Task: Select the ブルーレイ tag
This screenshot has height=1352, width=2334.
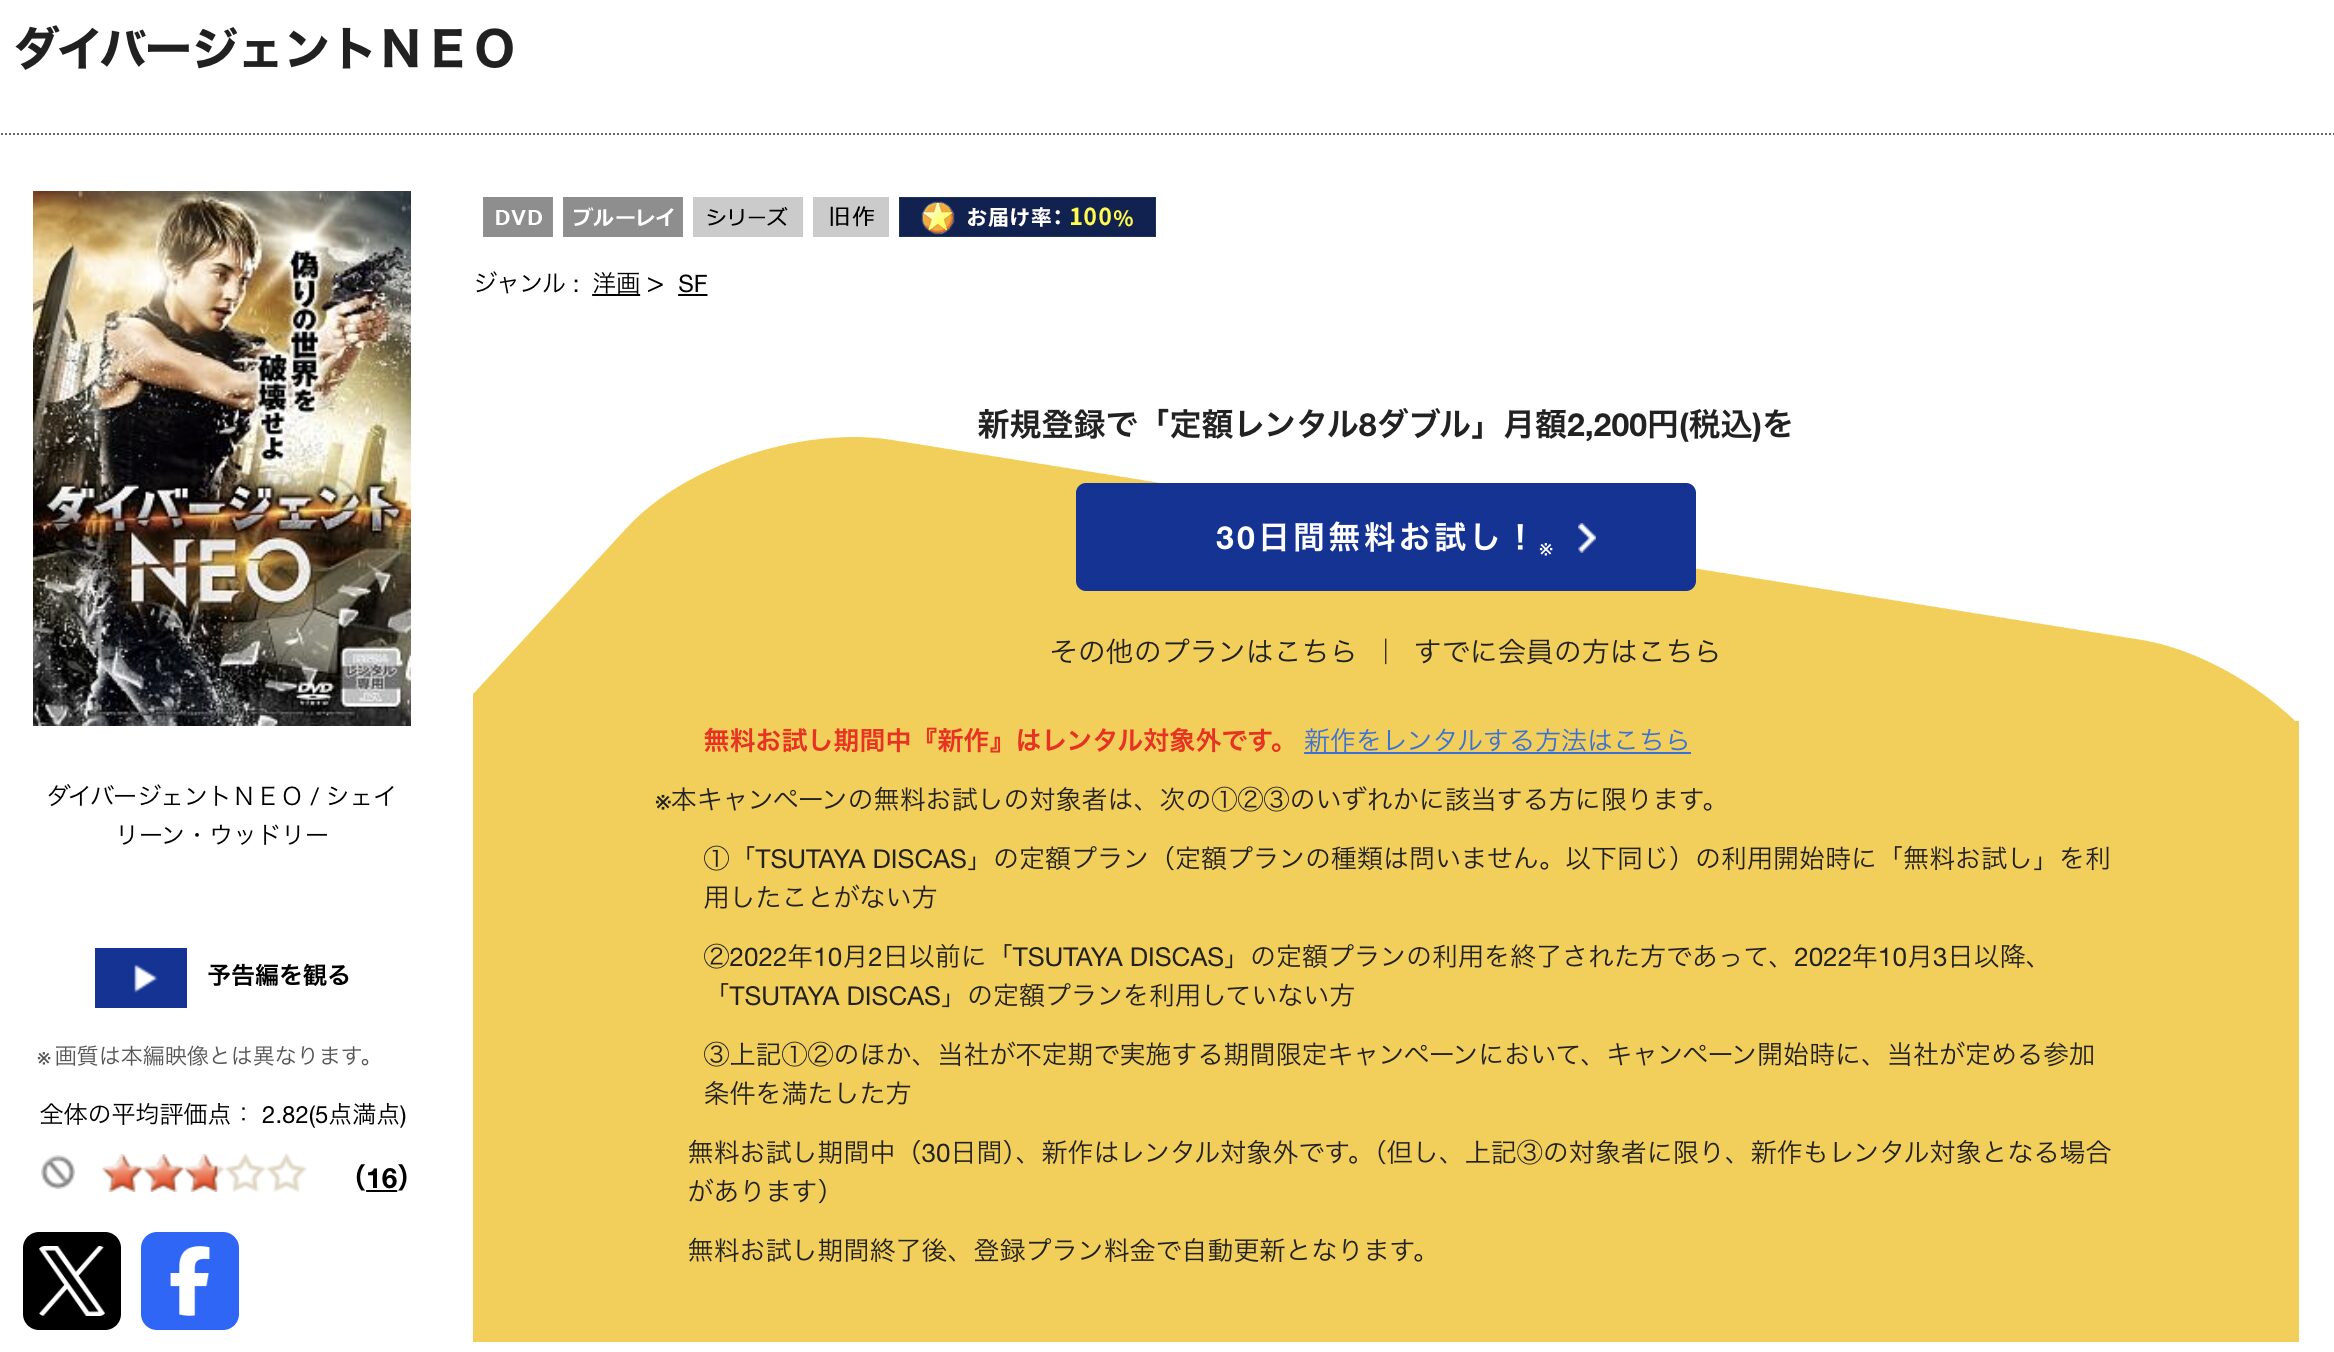Action: coord(623,217)
